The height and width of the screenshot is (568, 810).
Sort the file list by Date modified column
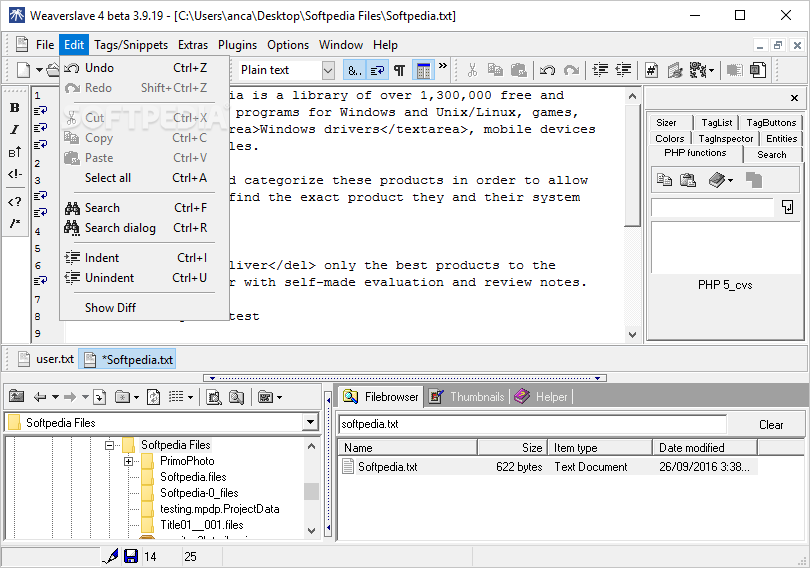(705, 448)
